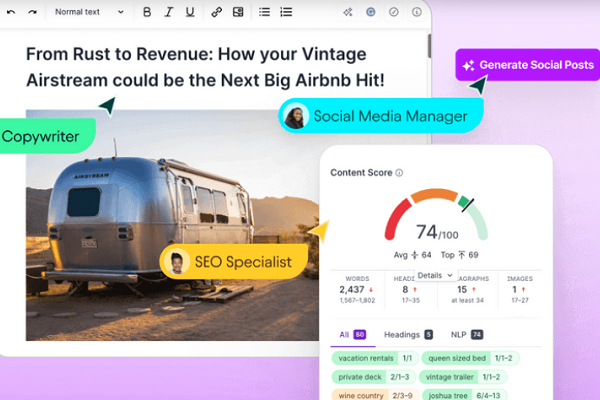Switch to the Headings tab
This screenshot has width=600, height=400.
click(x=408, y=335)
